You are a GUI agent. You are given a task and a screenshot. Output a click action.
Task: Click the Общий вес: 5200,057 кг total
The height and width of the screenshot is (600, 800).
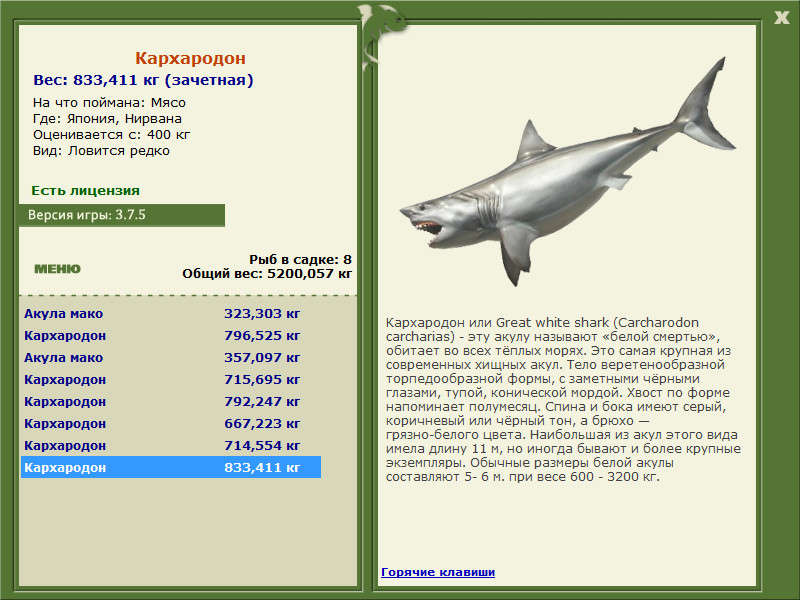[x=267, y=273]
